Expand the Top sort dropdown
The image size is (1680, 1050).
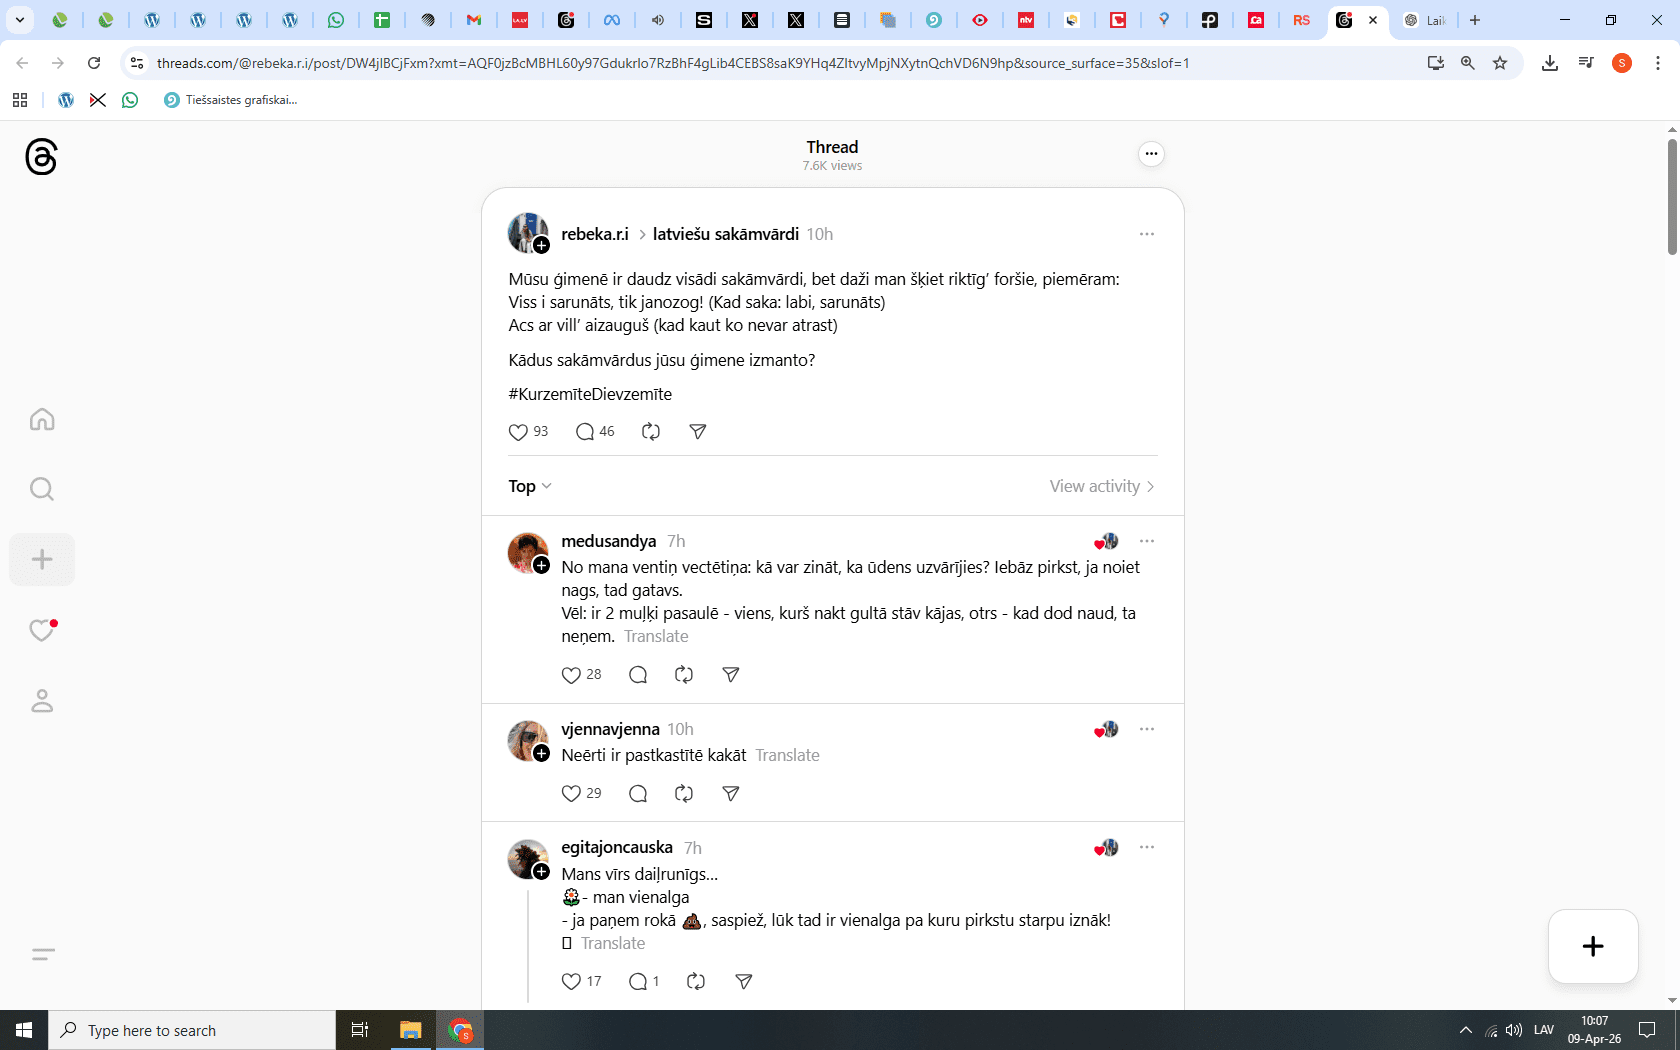530,486
